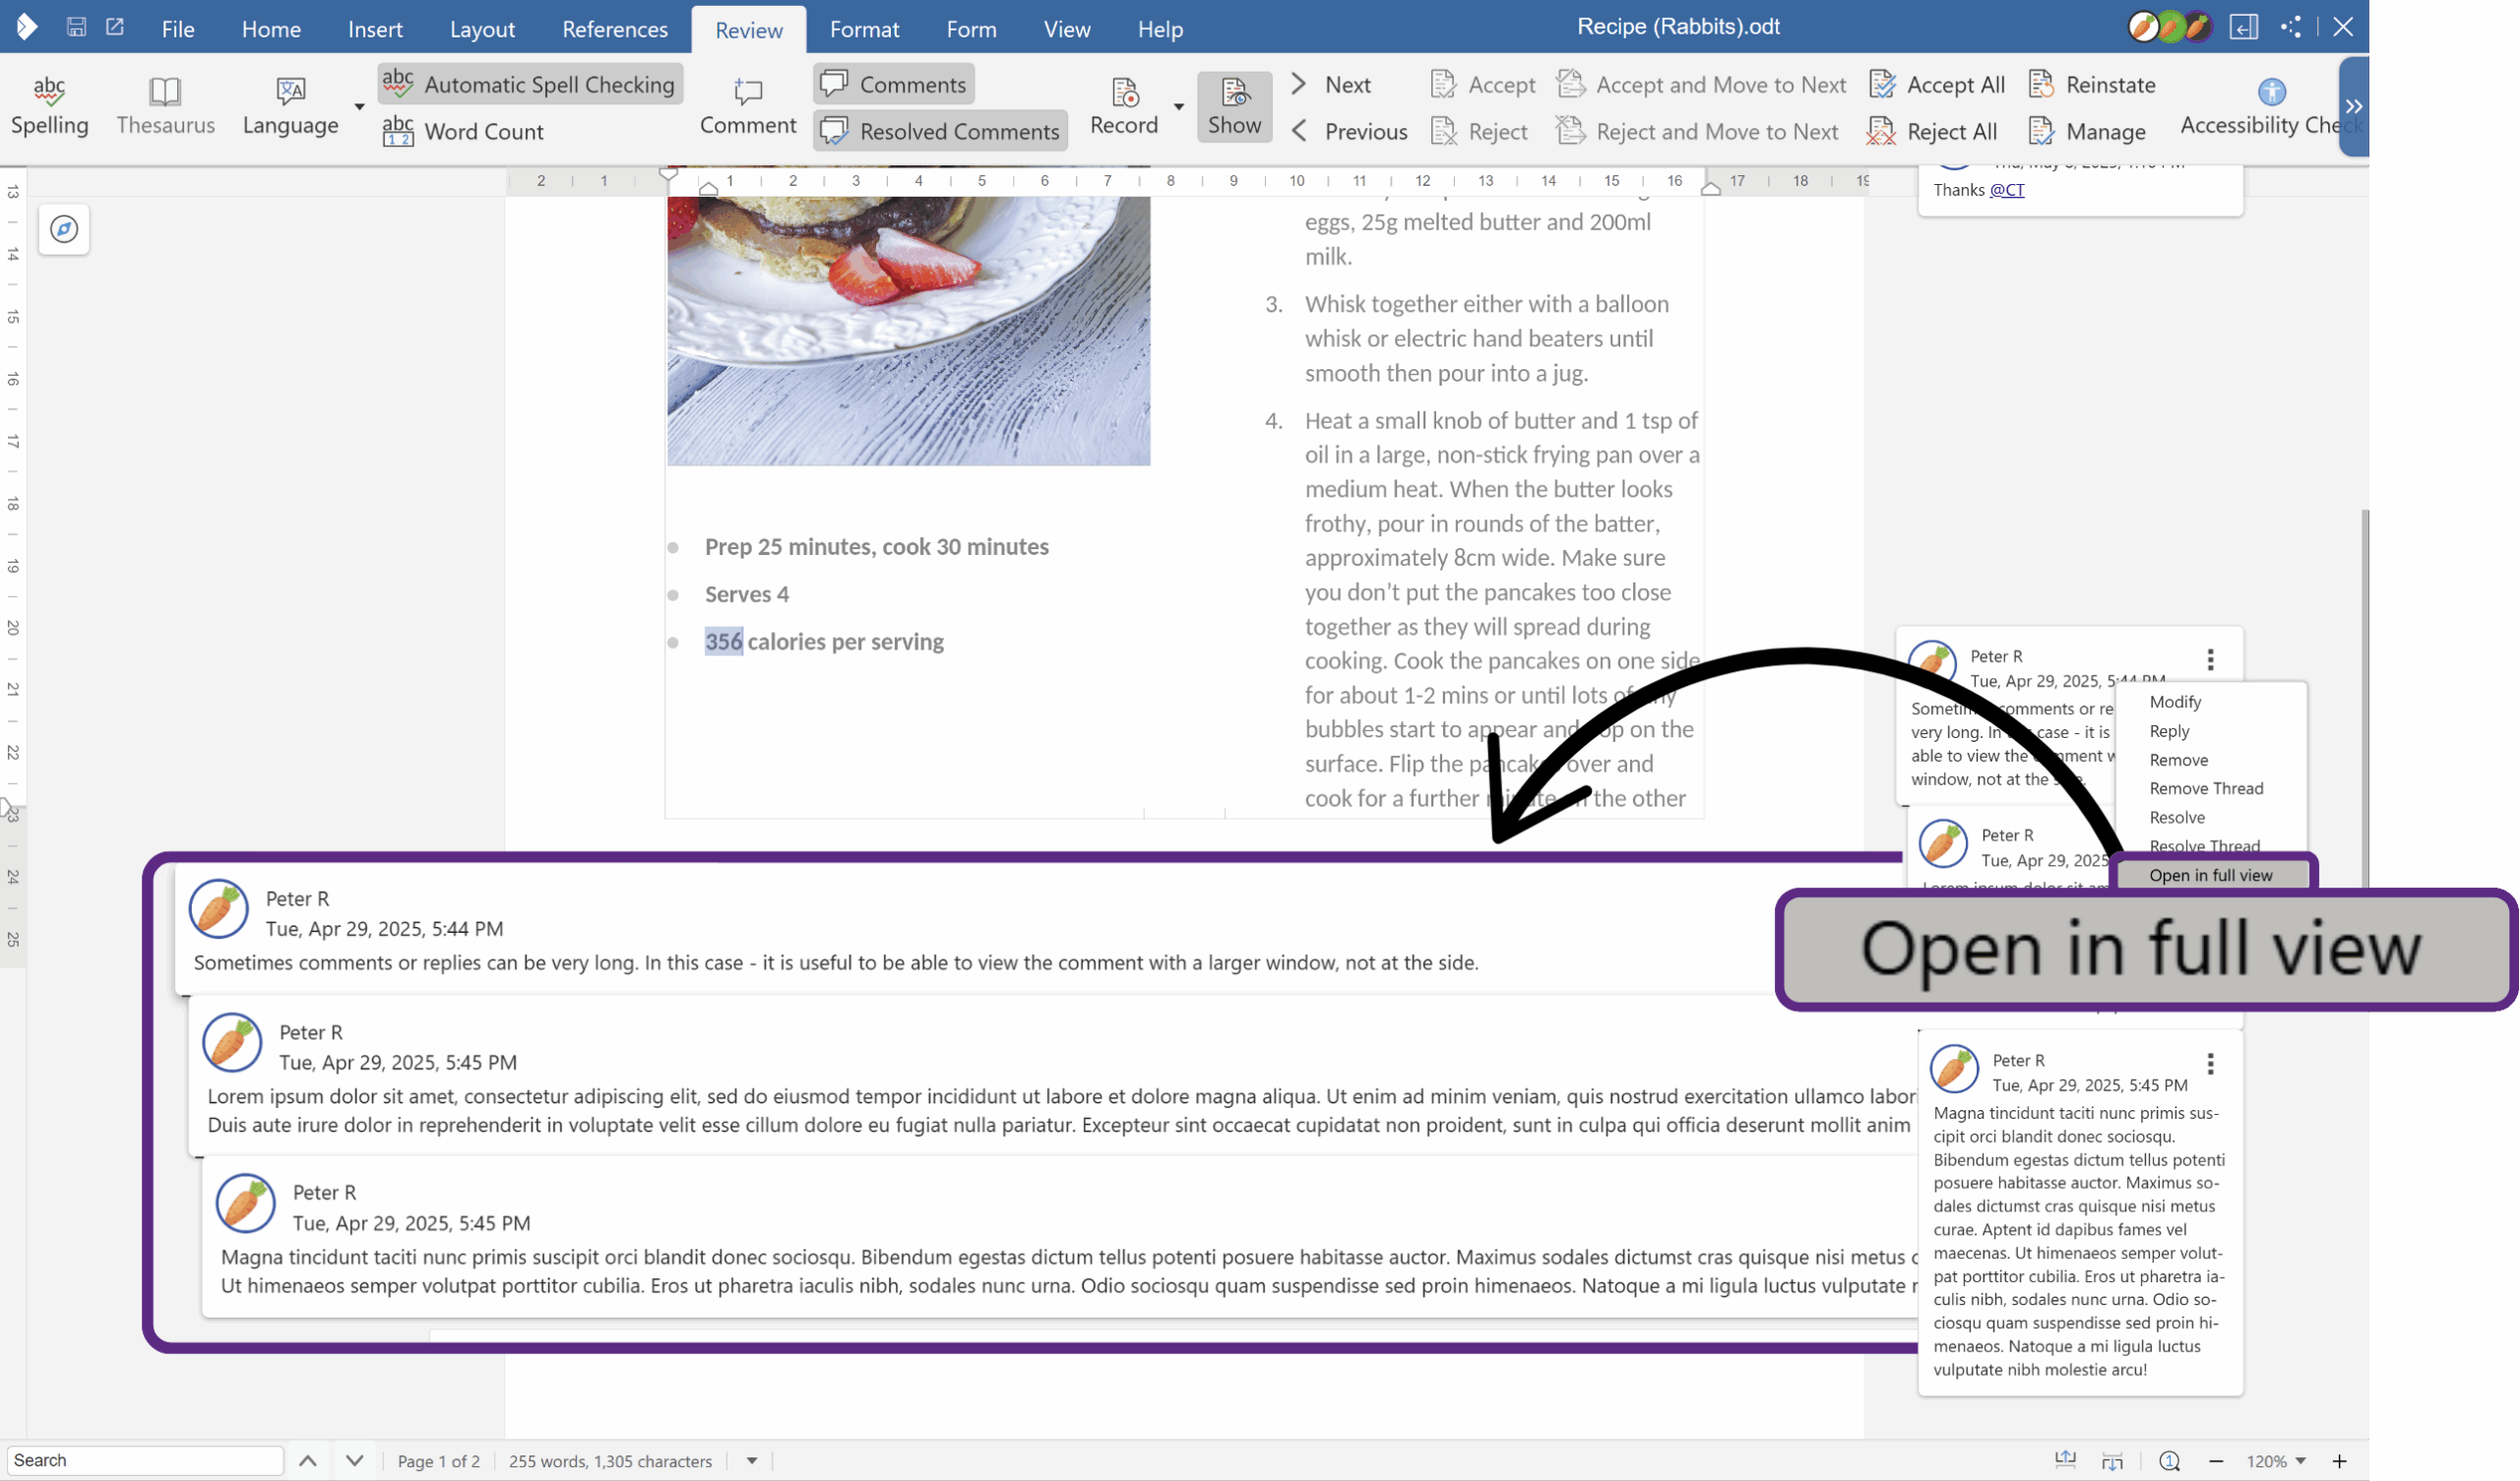Click the Spelling check icon

49,91
